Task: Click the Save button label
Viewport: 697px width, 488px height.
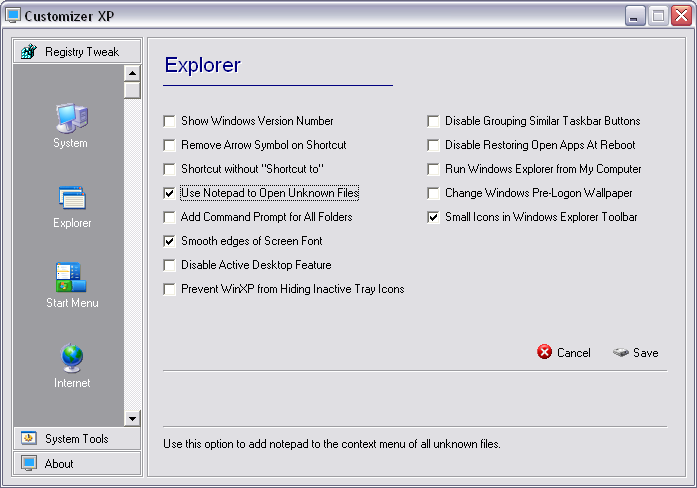Action: coord(645,352)
